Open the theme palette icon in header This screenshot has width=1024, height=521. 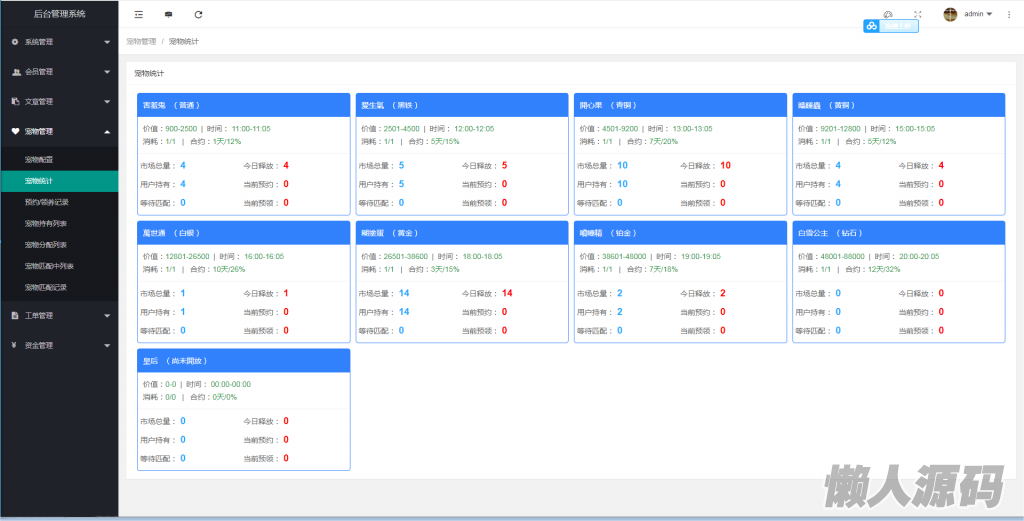pos(888,14)
